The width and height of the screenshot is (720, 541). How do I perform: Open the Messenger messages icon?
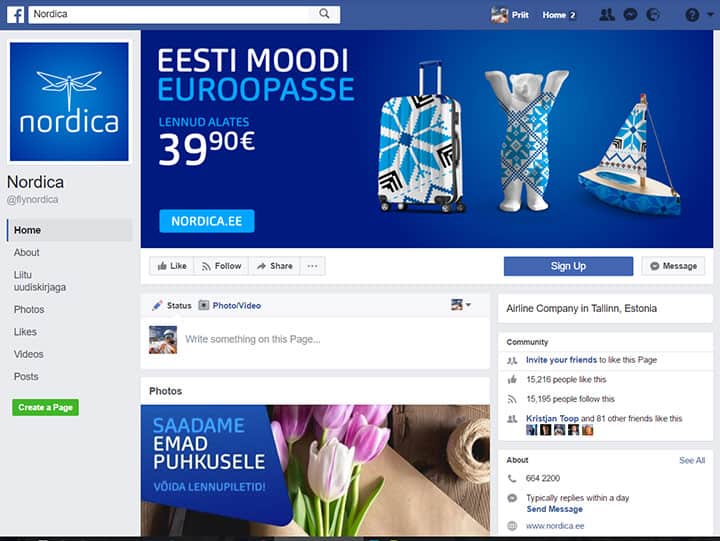(x=630, y=15)
